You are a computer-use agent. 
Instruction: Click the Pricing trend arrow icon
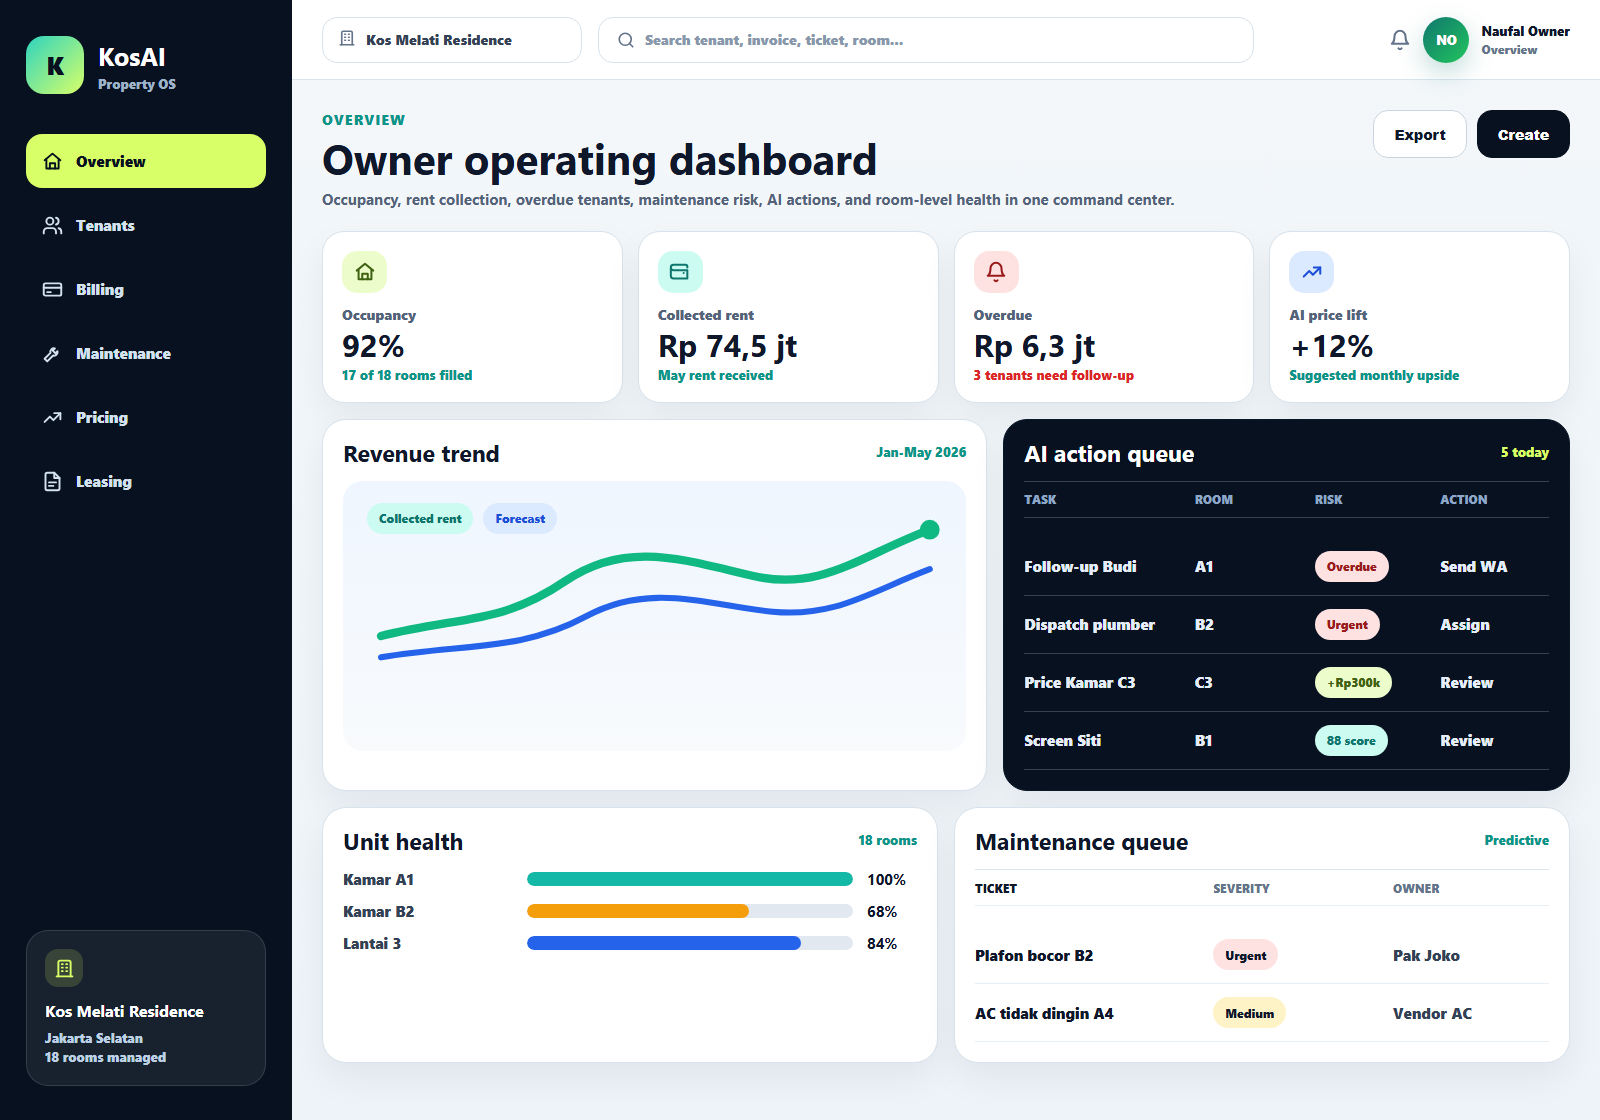point(53,417)
